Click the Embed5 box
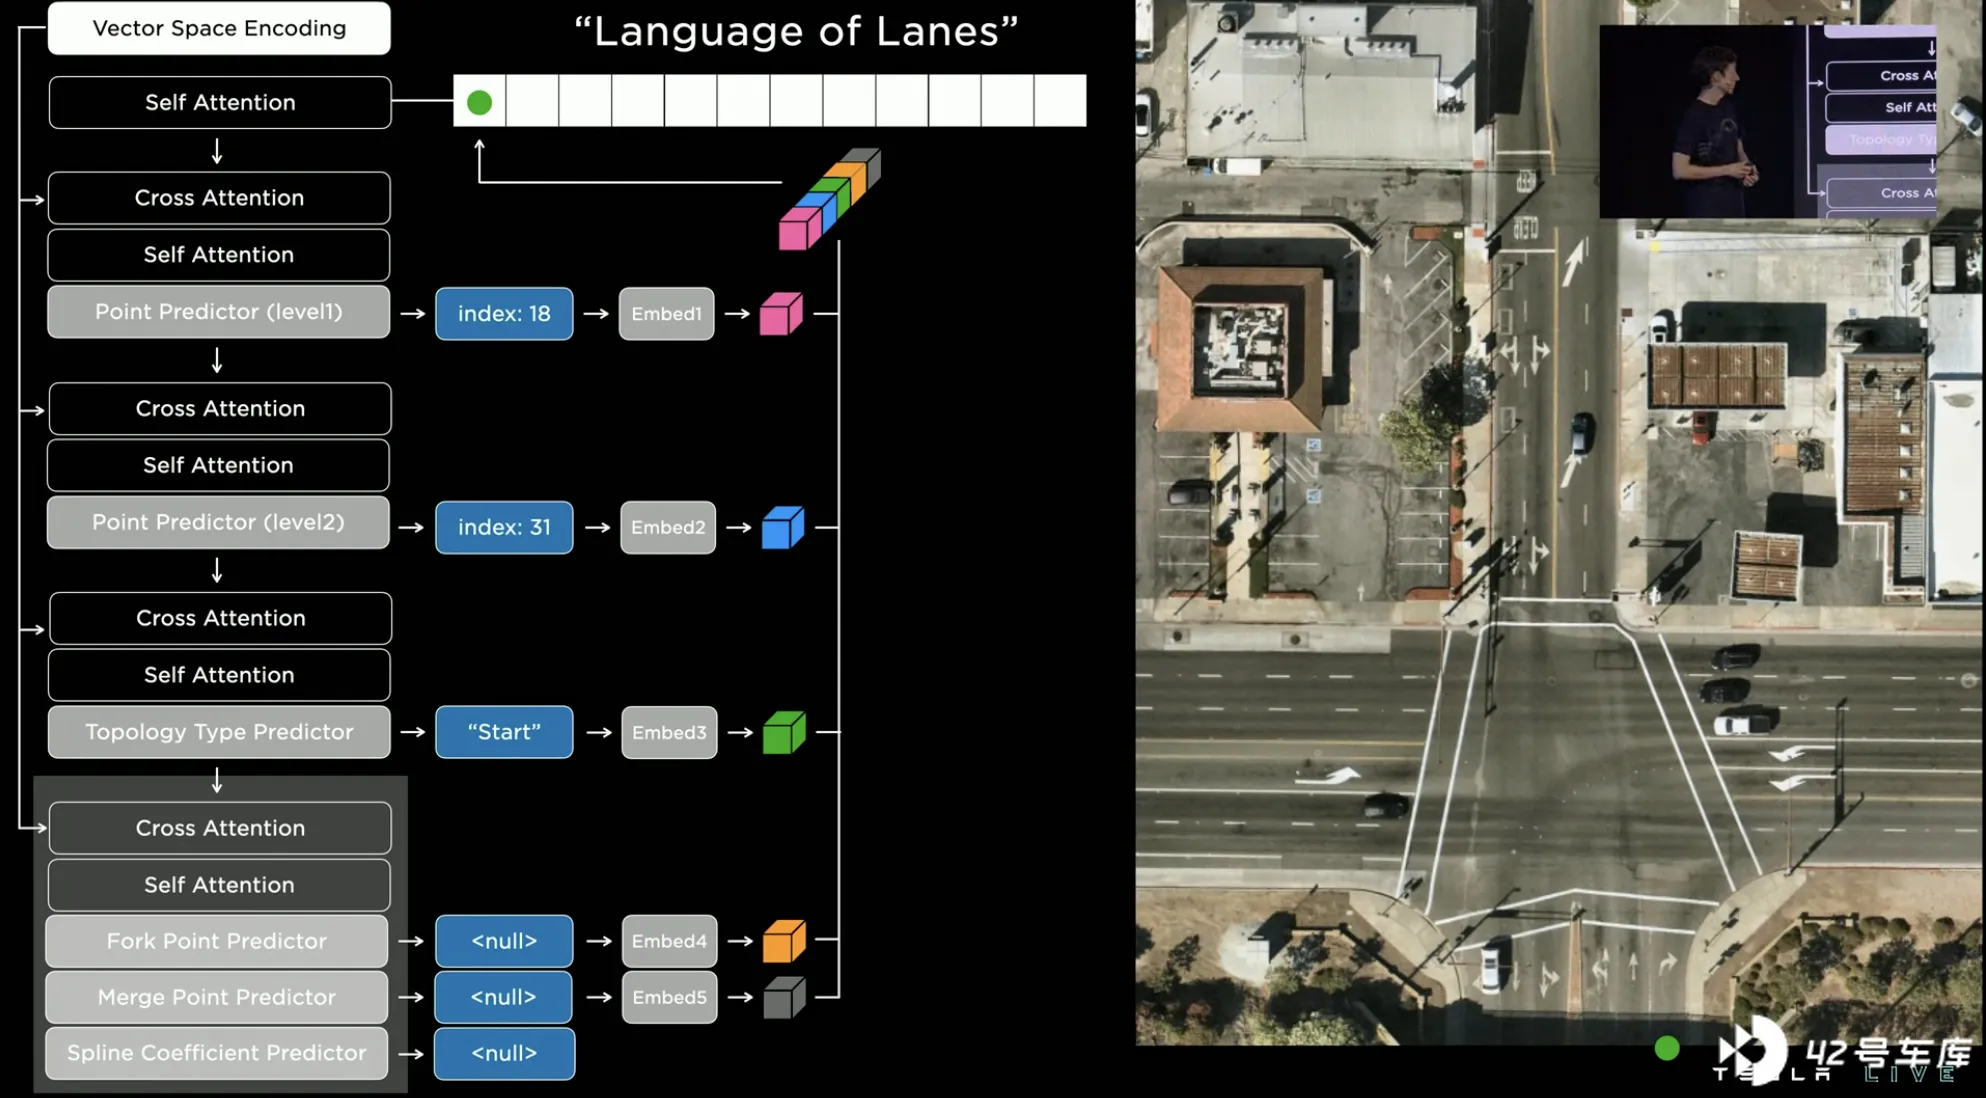The height and width of the screenshot is (1098, 1986). 669,997
